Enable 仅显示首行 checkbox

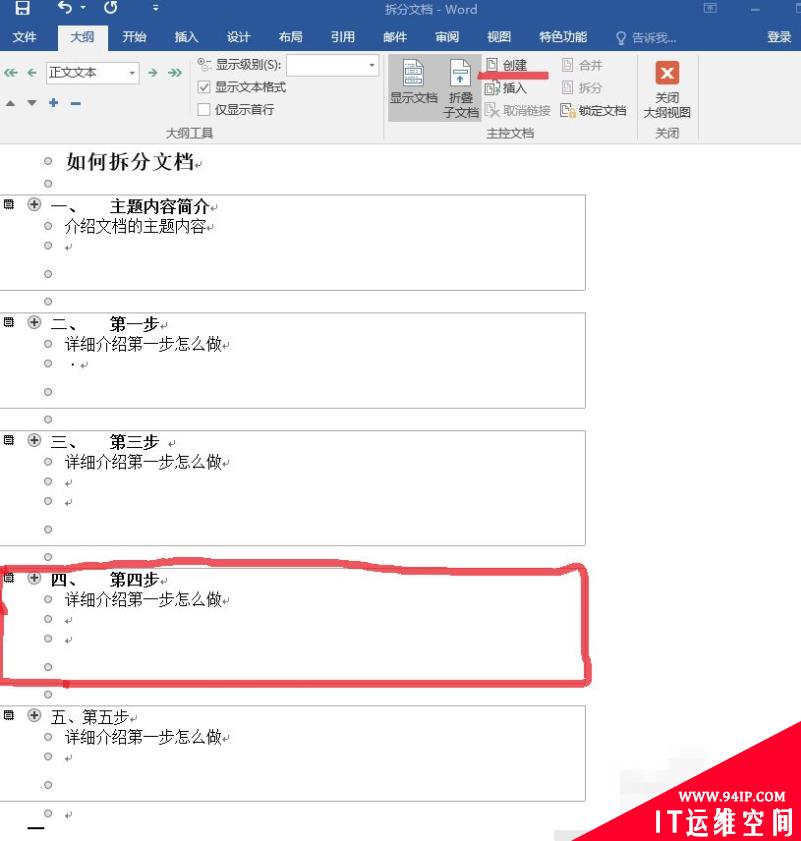(204, 109)
